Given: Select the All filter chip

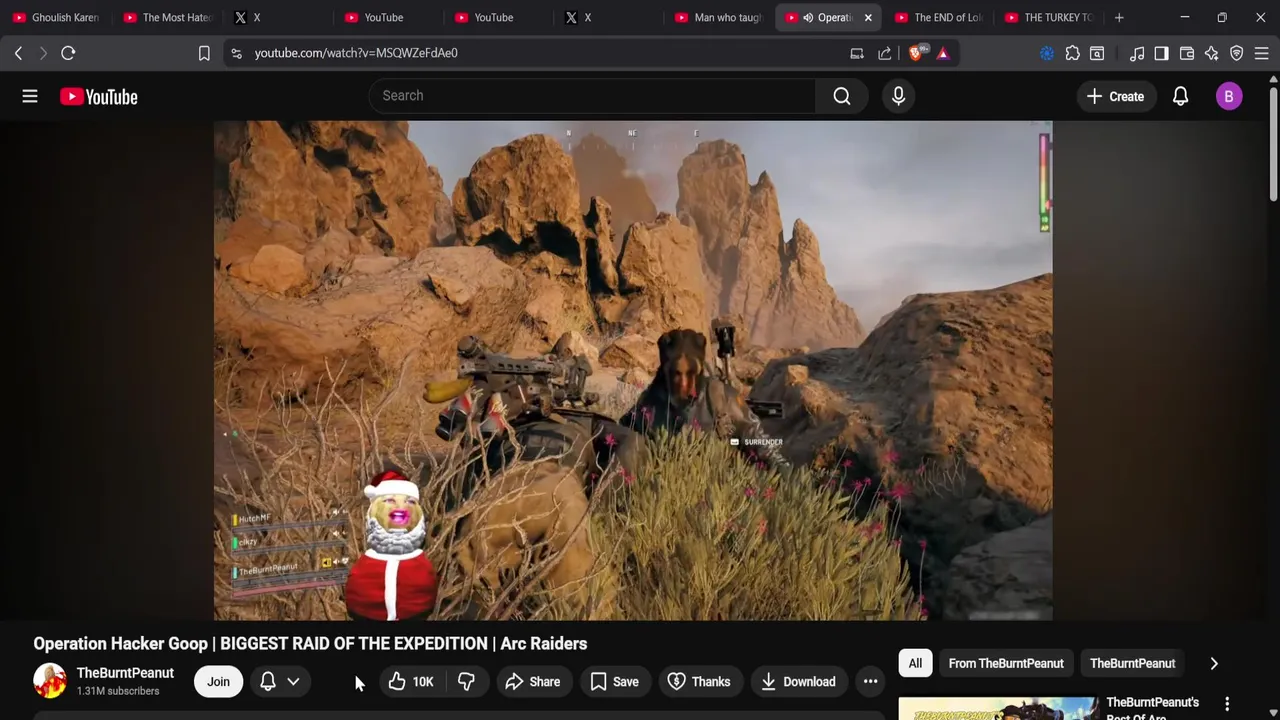Looking at the screenshot, I should click(915, 663).
